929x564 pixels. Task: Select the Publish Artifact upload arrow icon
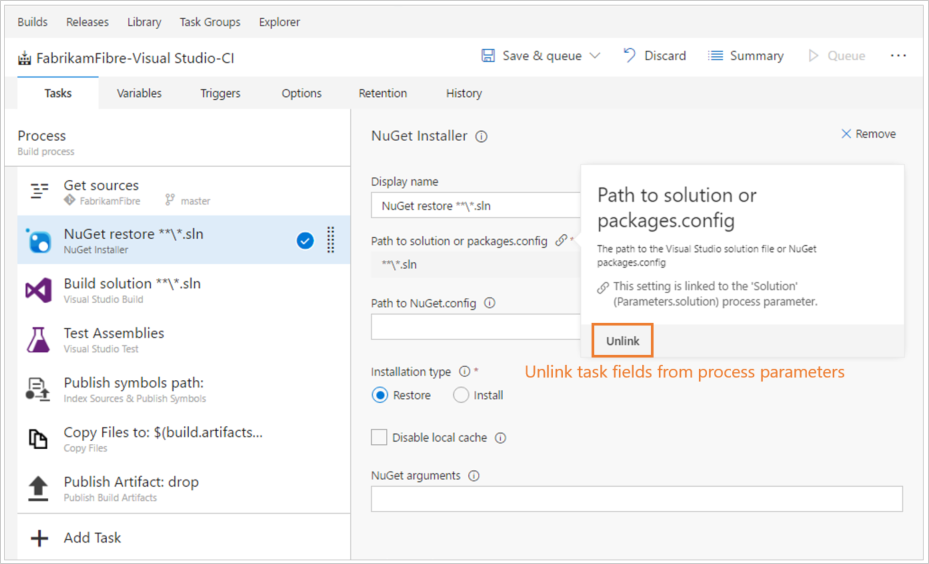39,488
